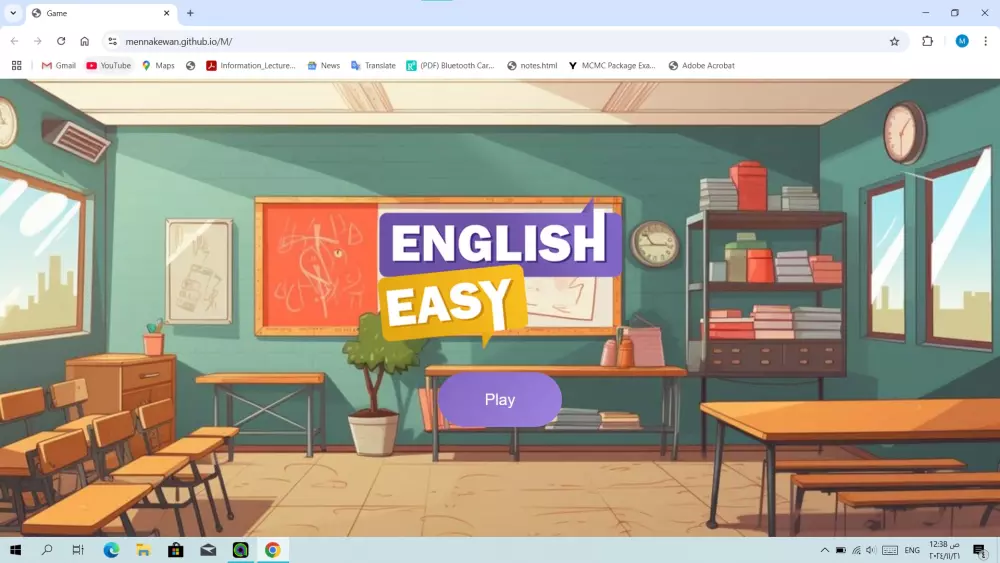Image resolution: width=1000 pixels, height=563 pixels.
Task: Open the Maps bookmark
Action: pos(158,66)
